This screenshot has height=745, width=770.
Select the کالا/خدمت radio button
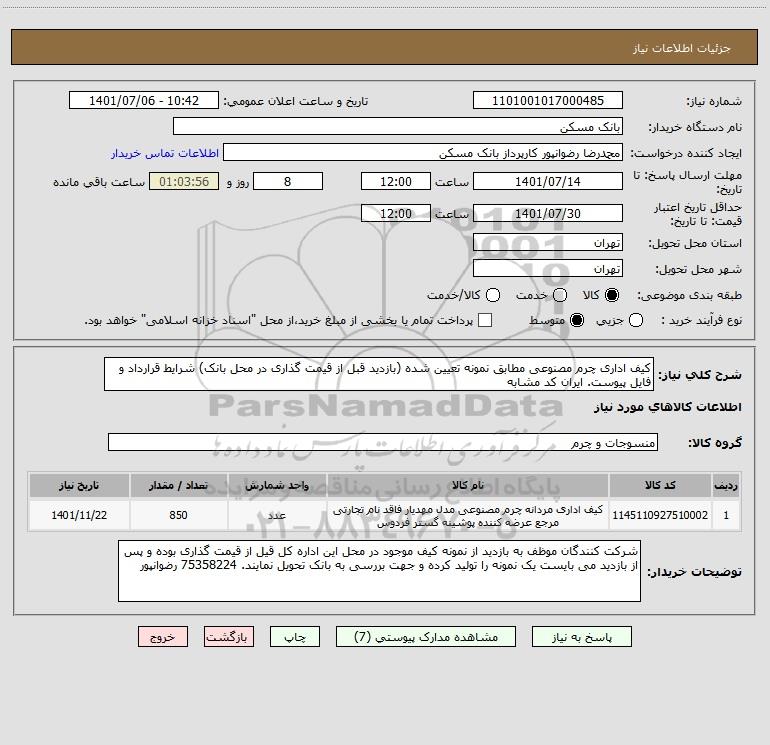pos(493,295)
